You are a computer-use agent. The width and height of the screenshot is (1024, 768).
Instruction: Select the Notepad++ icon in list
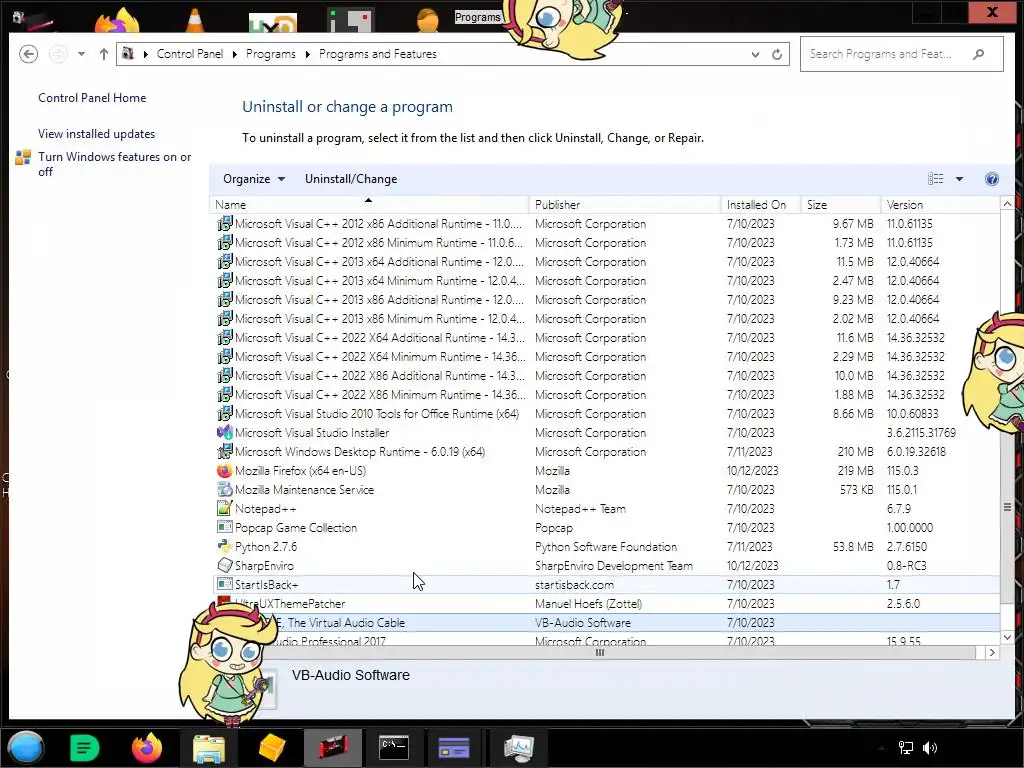click(x=224, y=509)
